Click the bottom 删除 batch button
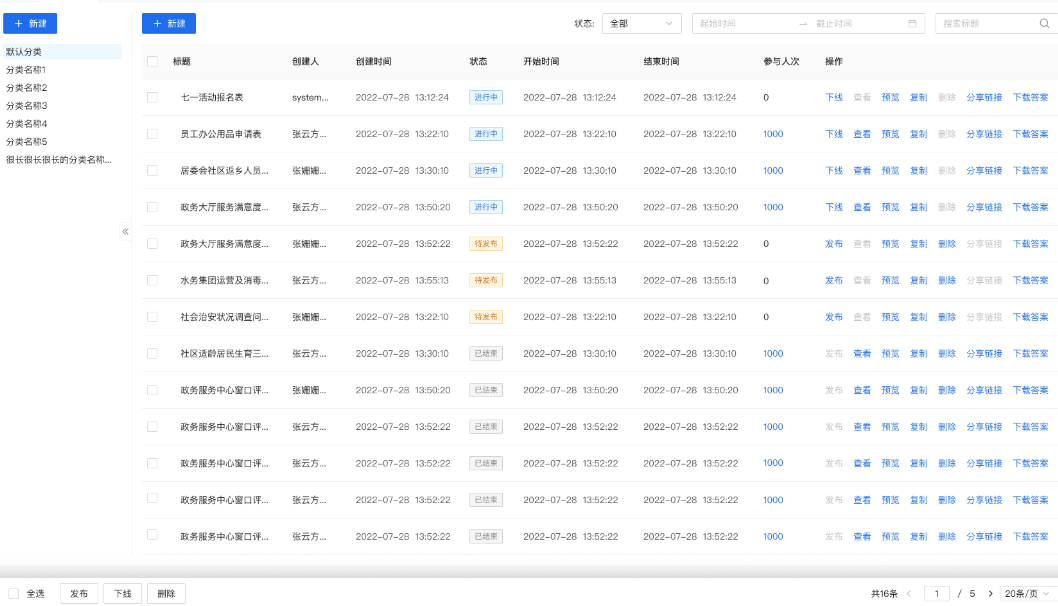The image size is (1058, 606). click(166, 594)
